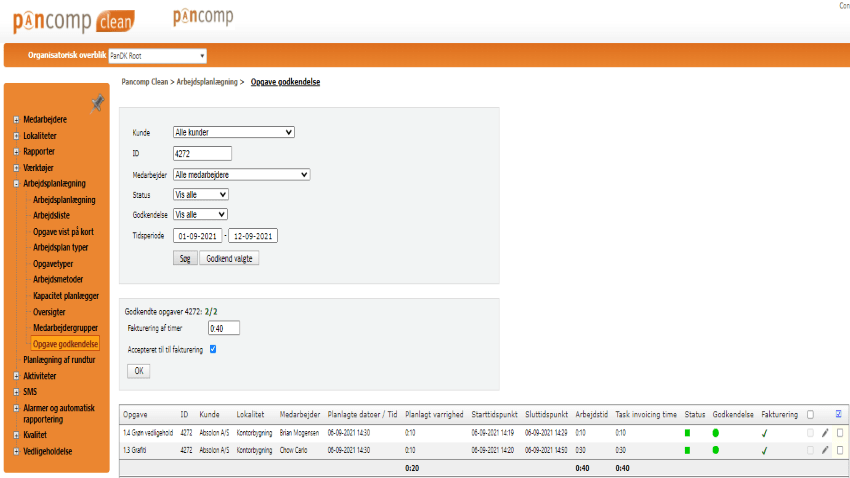This screenshot has width=850, height=478.
Task: Expand the Rapporter tree node
Action: tap(16, 152)
